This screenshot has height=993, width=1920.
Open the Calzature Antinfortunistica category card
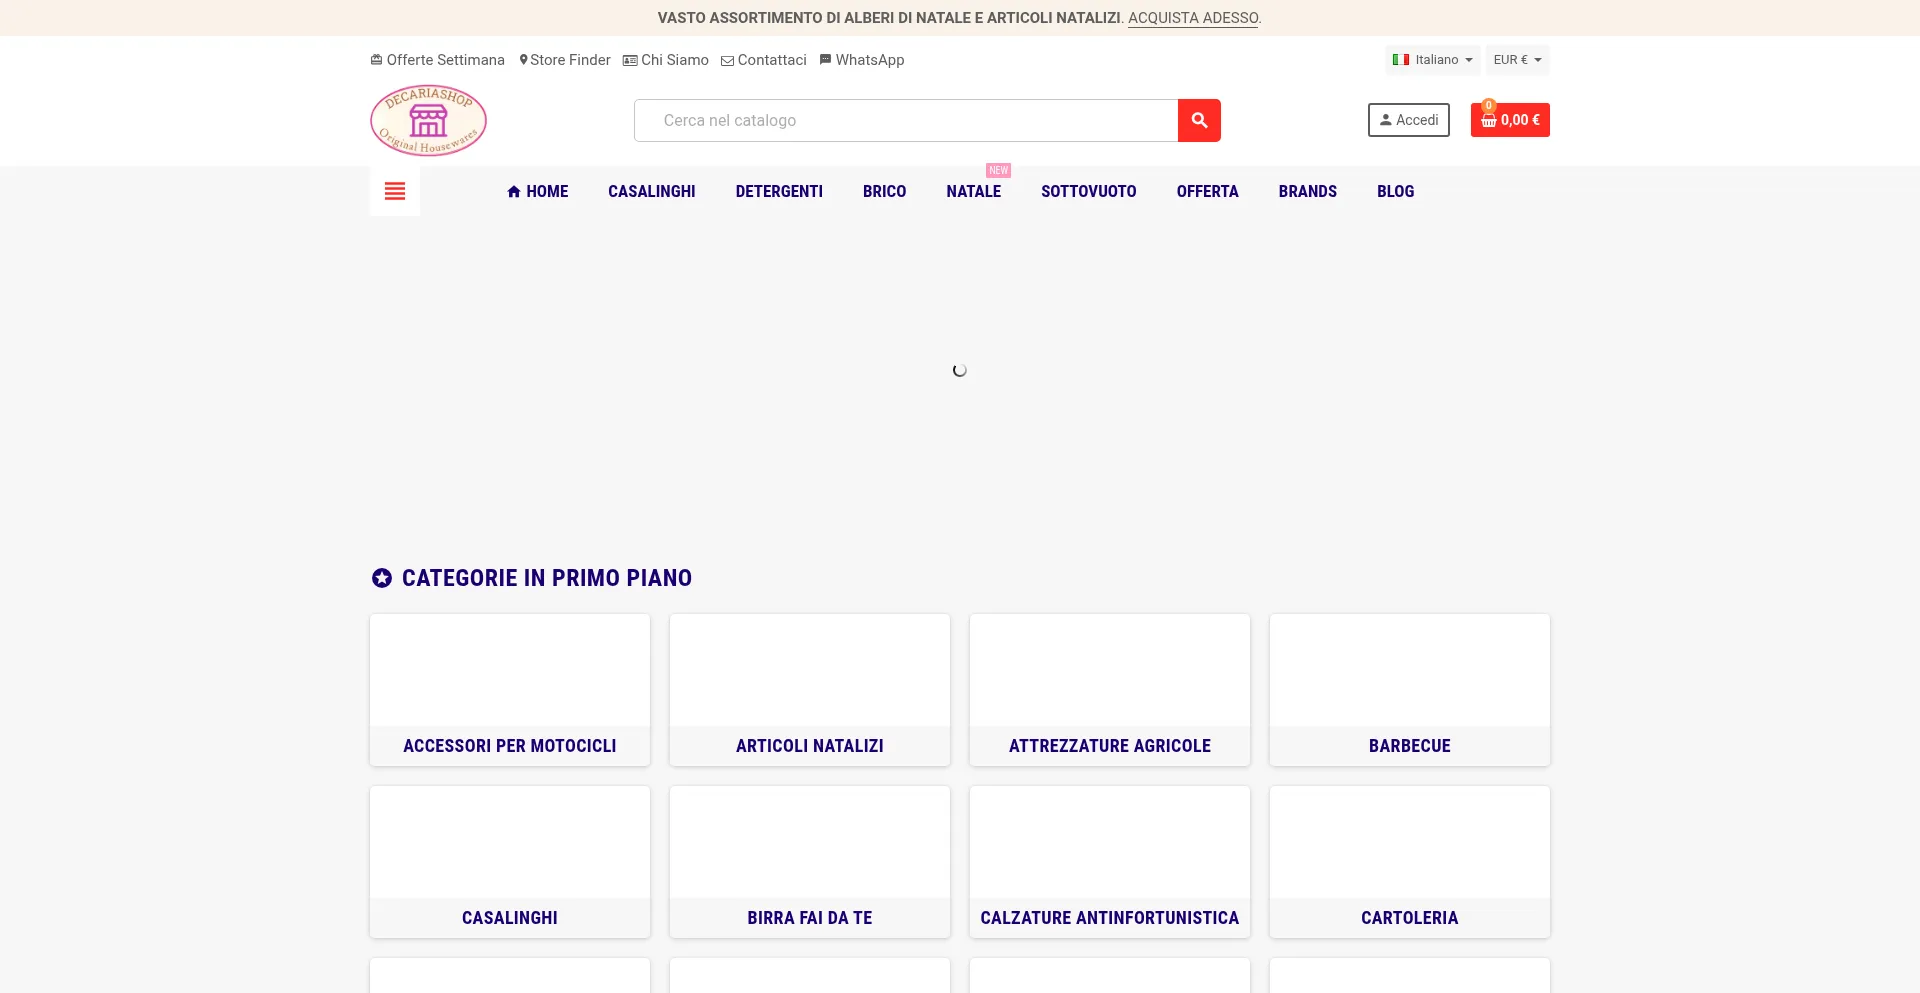pos(1110,862)
